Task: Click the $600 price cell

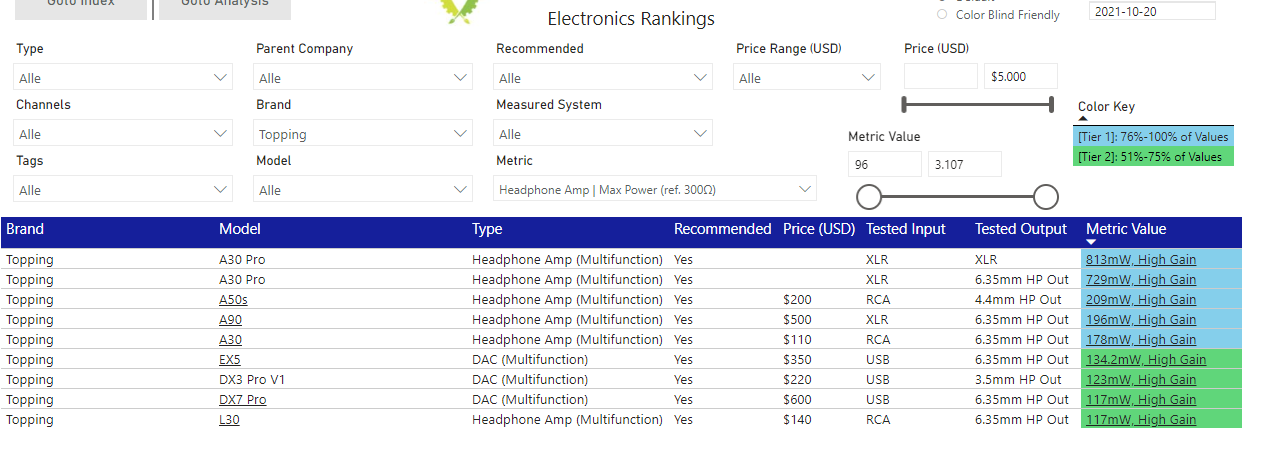Action: click(x=798, y=400)
